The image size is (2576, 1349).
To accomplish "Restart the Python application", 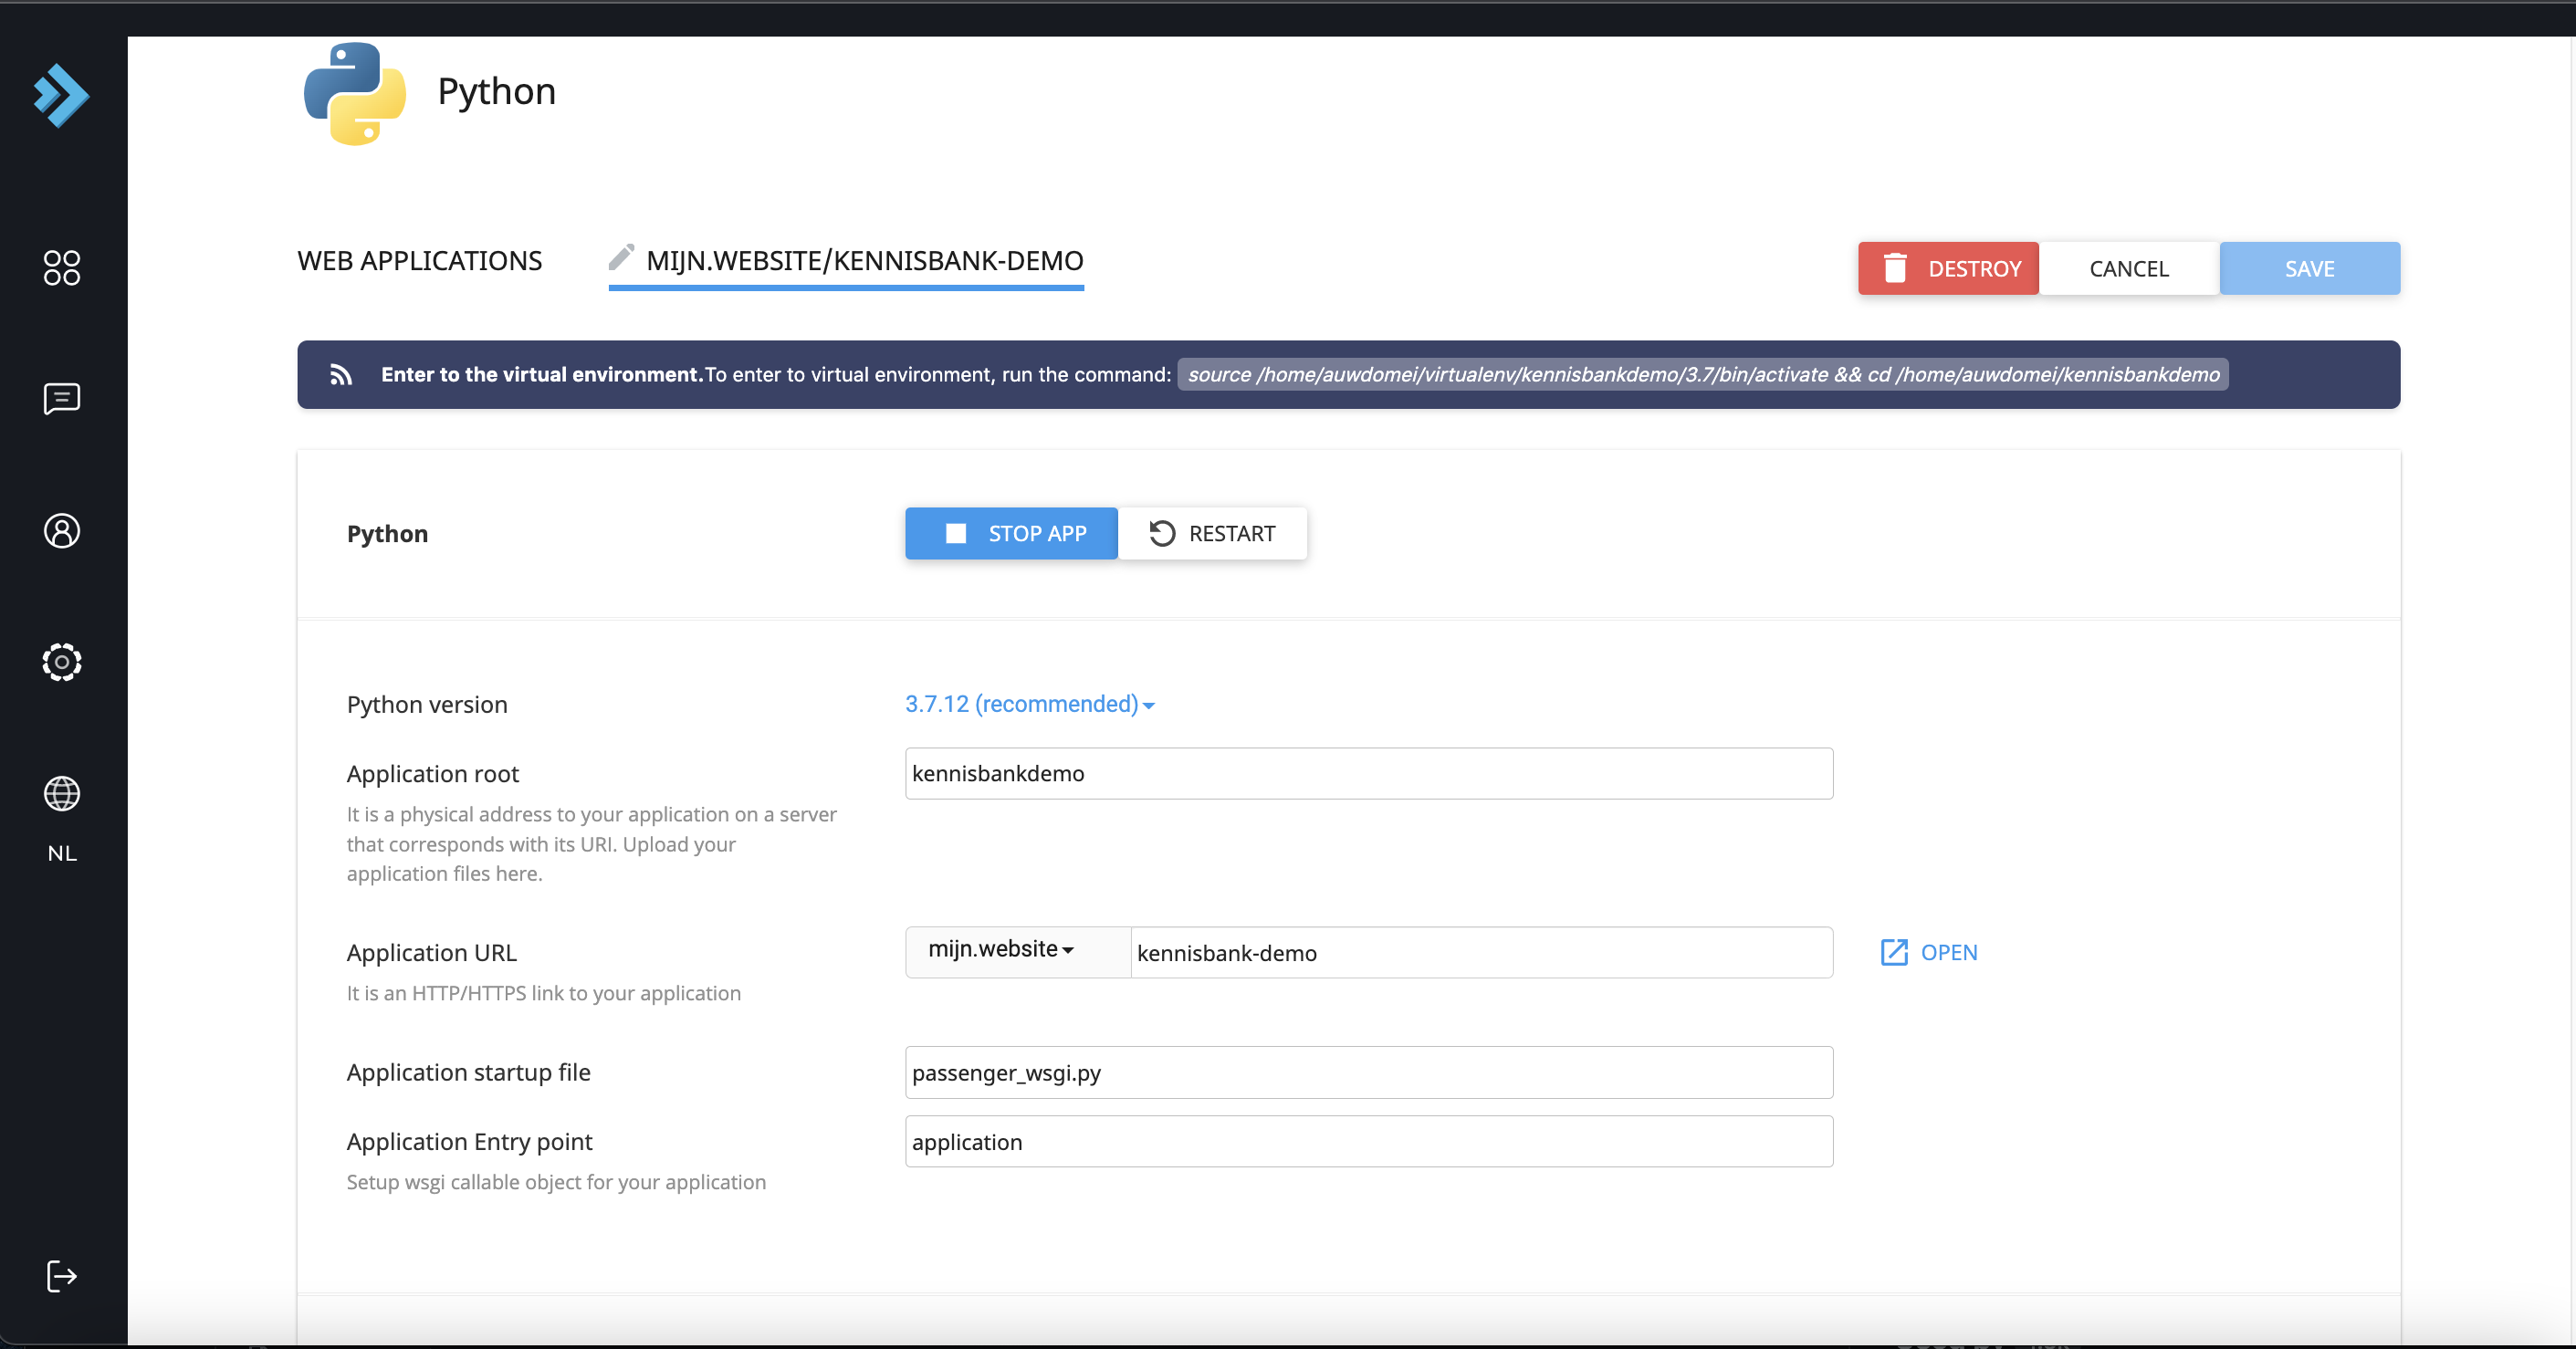I will tap(1212, 533).
